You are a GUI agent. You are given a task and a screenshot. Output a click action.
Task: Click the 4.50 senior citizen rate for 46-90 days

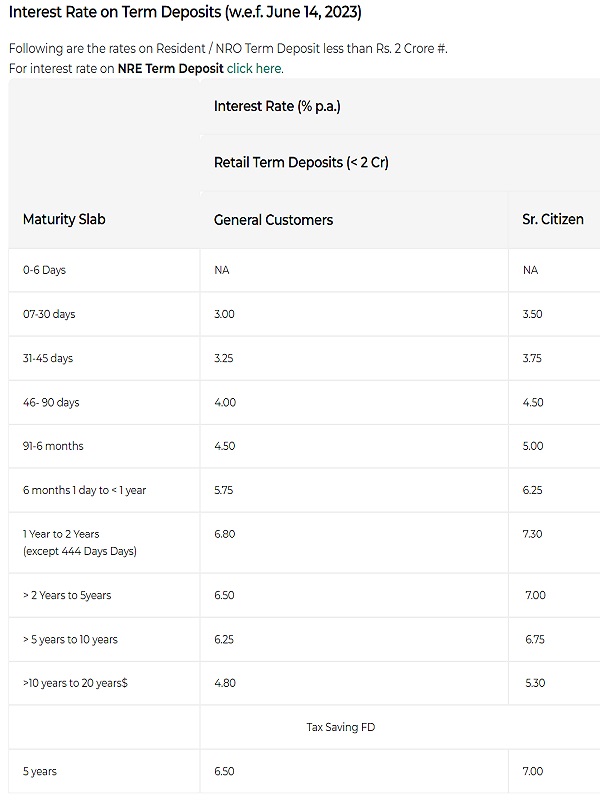533,402
